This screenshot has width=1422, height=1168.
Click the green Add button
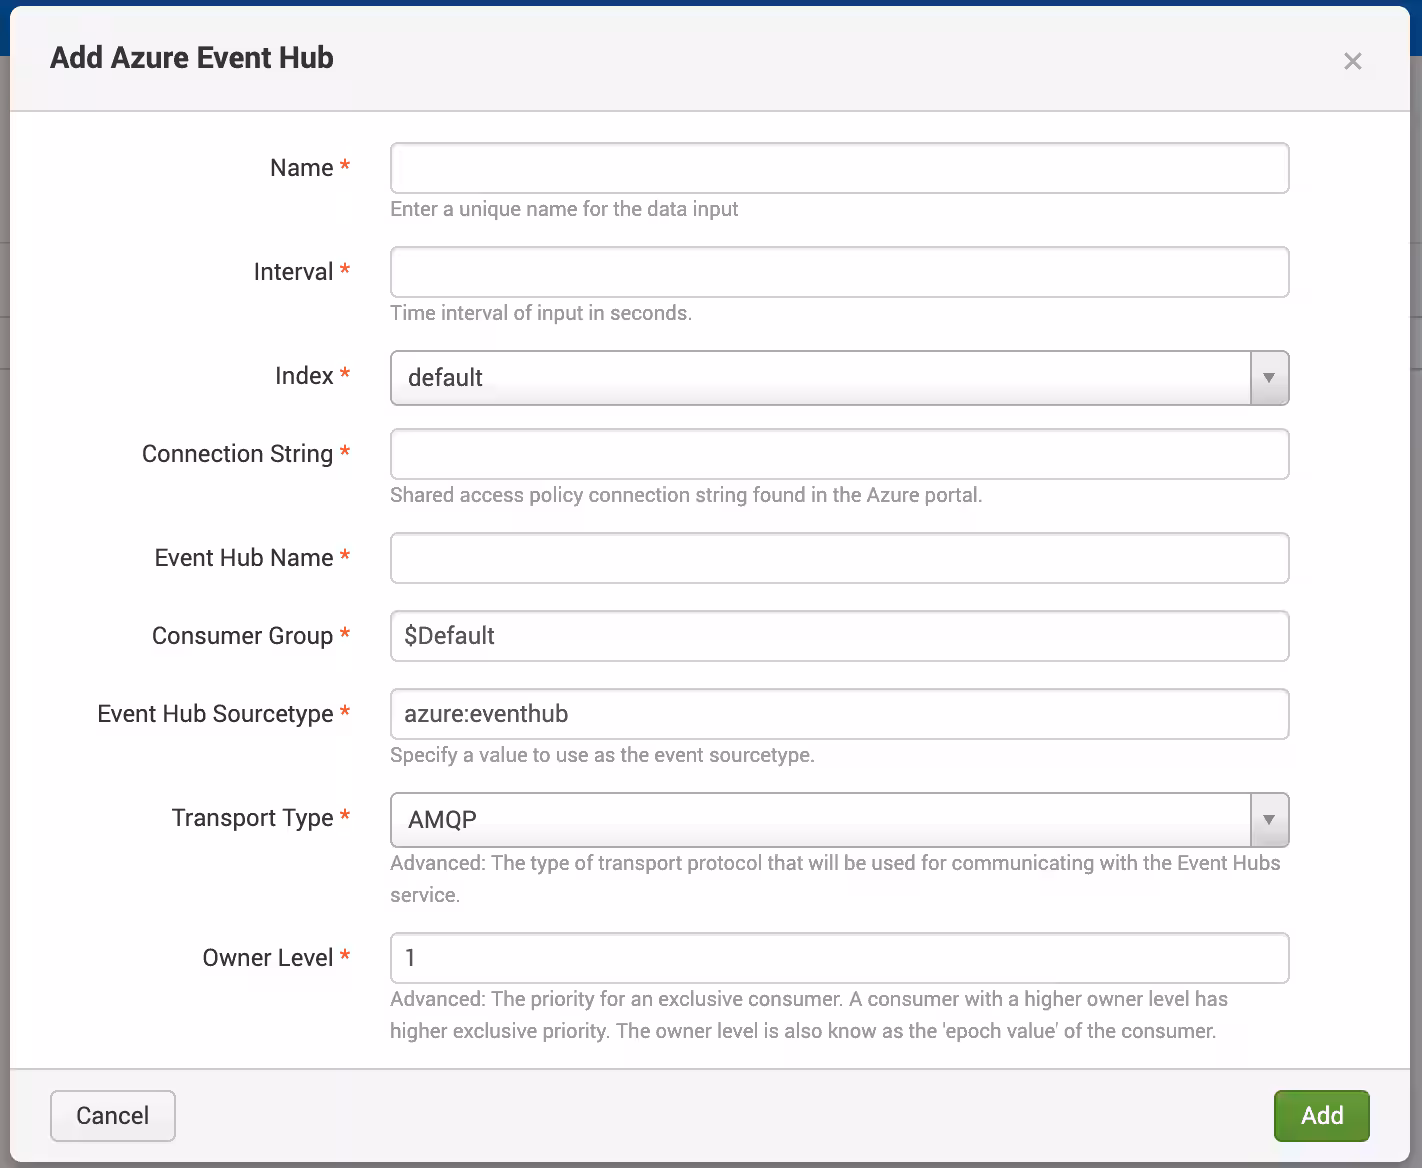[1321, 1116]
